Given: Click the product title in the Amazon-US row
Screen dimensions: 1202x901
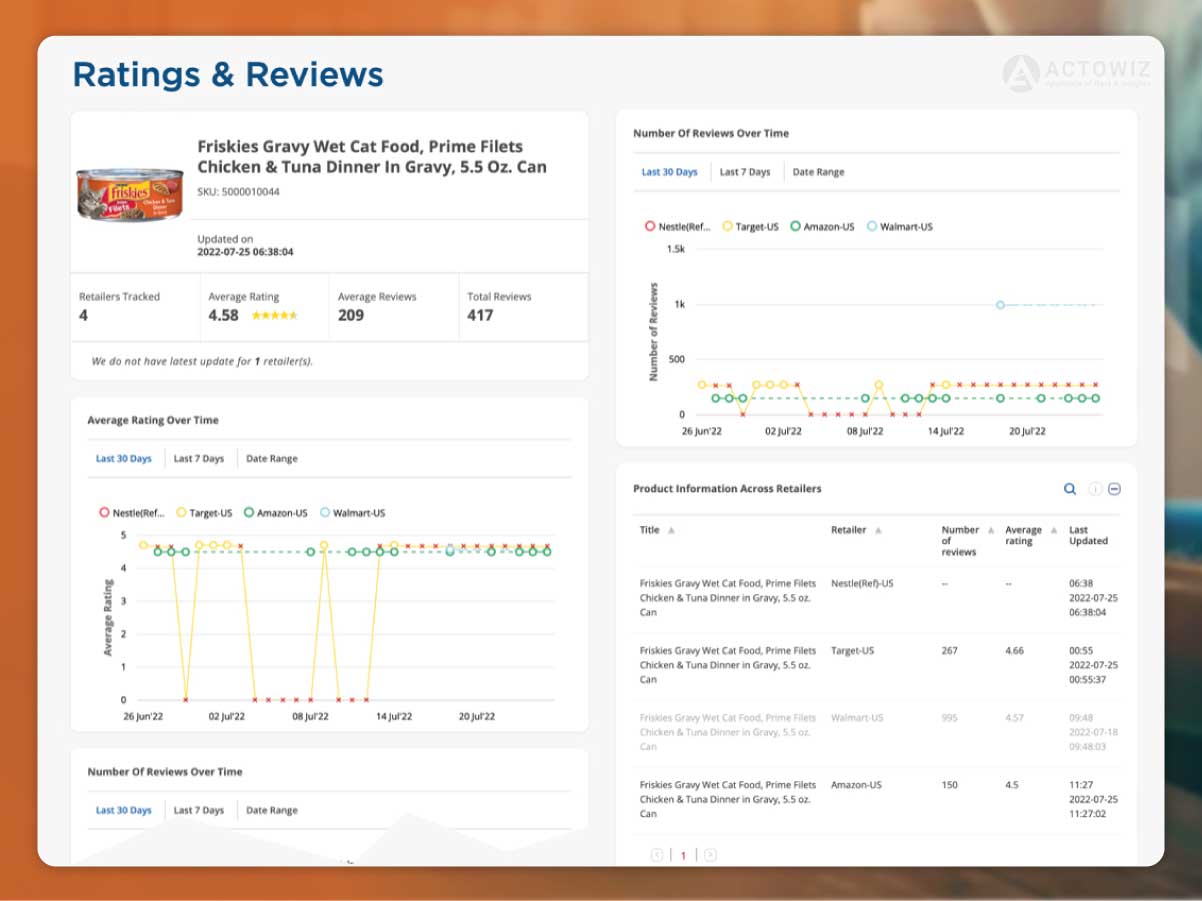Looking at the screenshot, I should (728, 799).
